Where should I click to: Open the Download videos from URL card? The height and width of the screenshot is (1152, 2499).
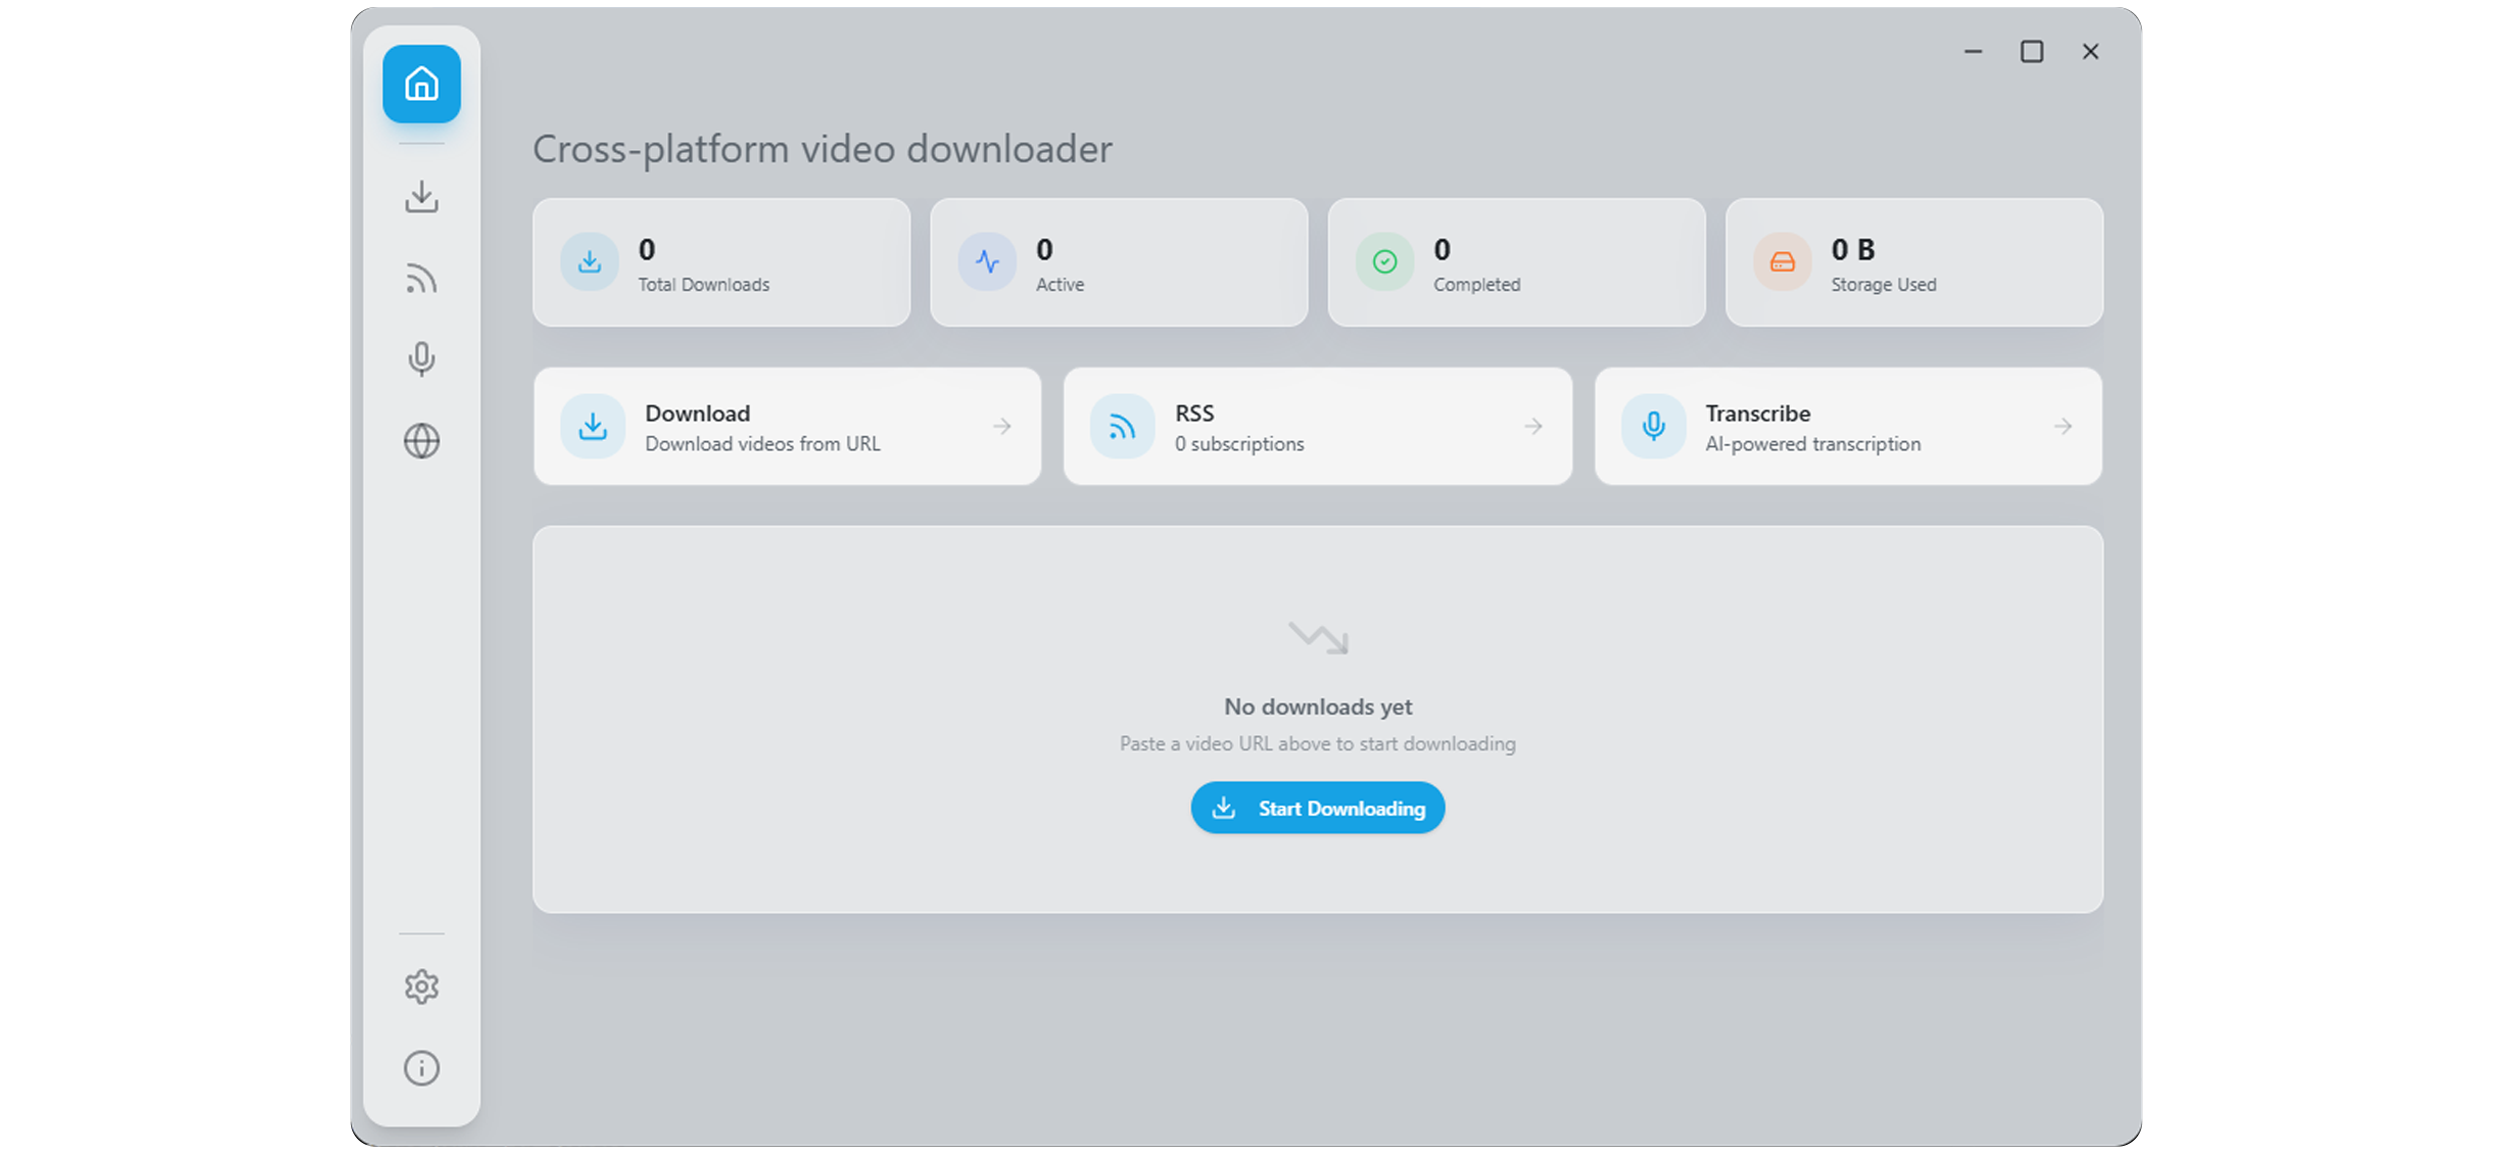click(787, 427)
